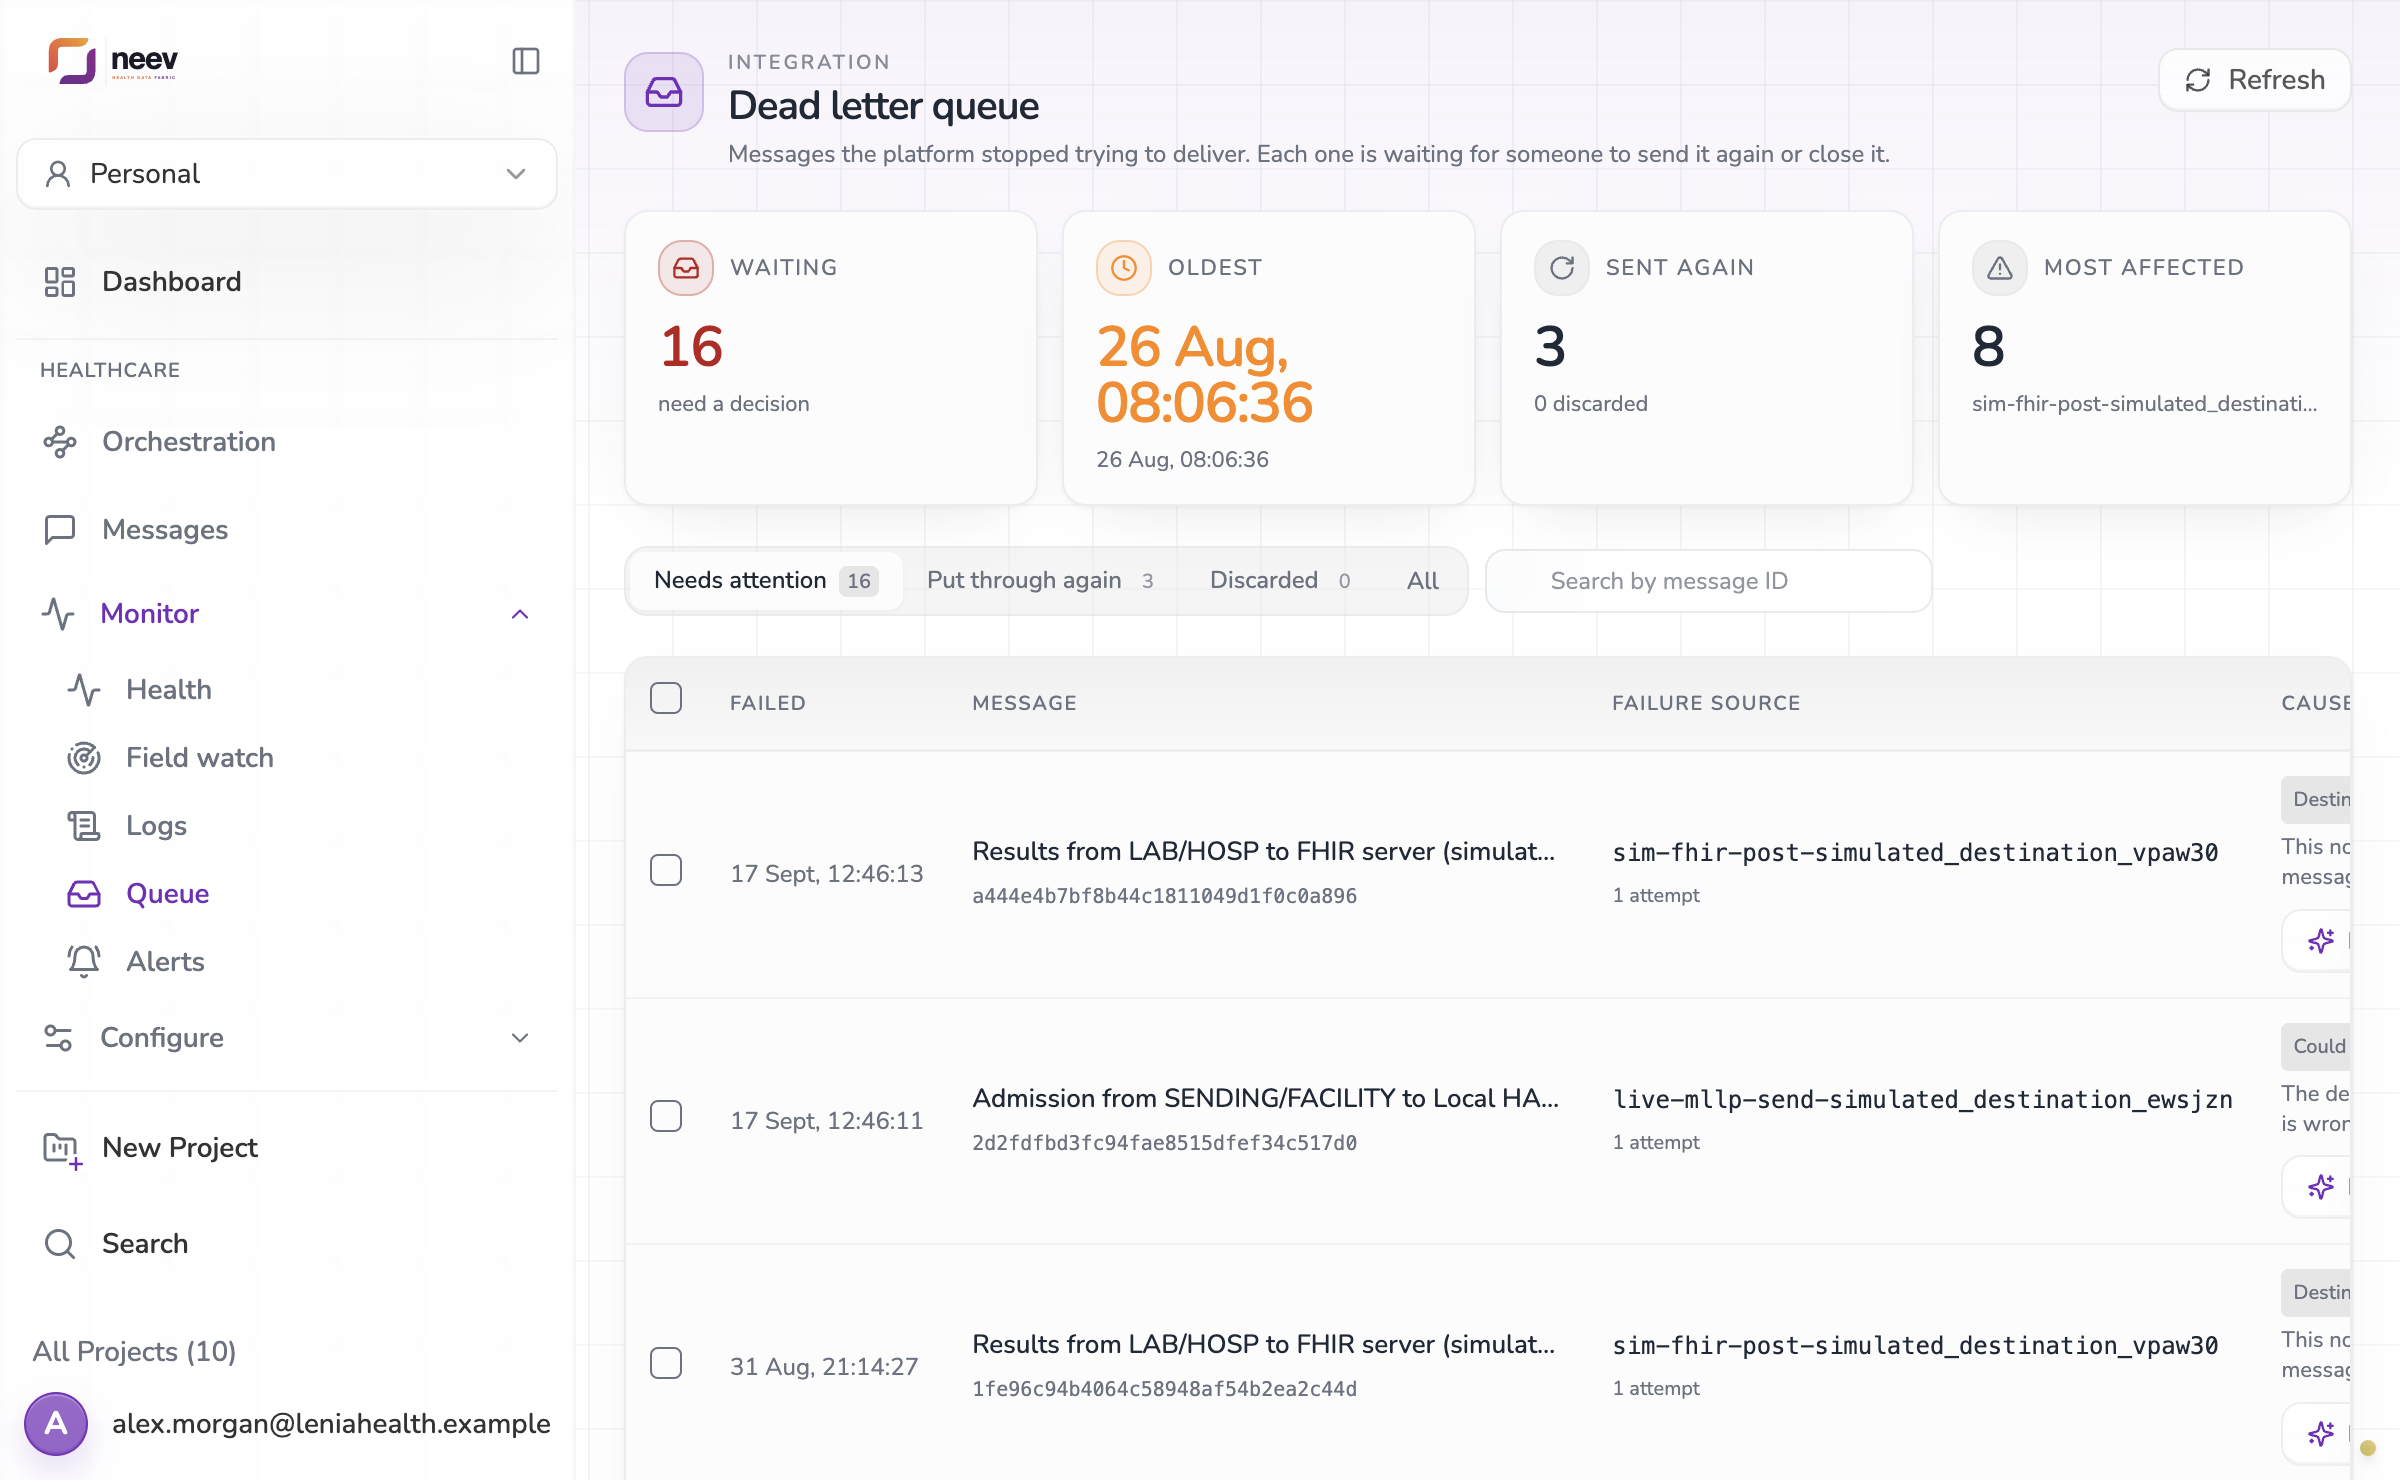Viewport: 2400px width, 1480px height.
Task: Click AI sparkle icon for a444e4b7 row
Action: [x=2320, y=941]
